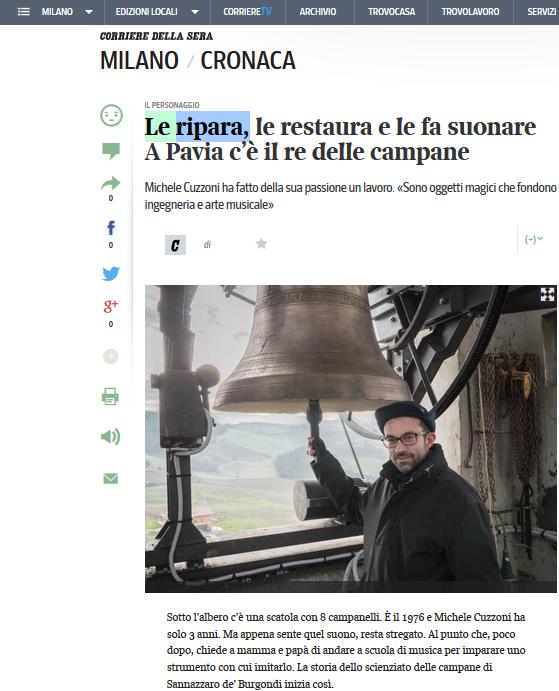Share article on Twitter
This screenshot has height=691, width=559.
111,274
